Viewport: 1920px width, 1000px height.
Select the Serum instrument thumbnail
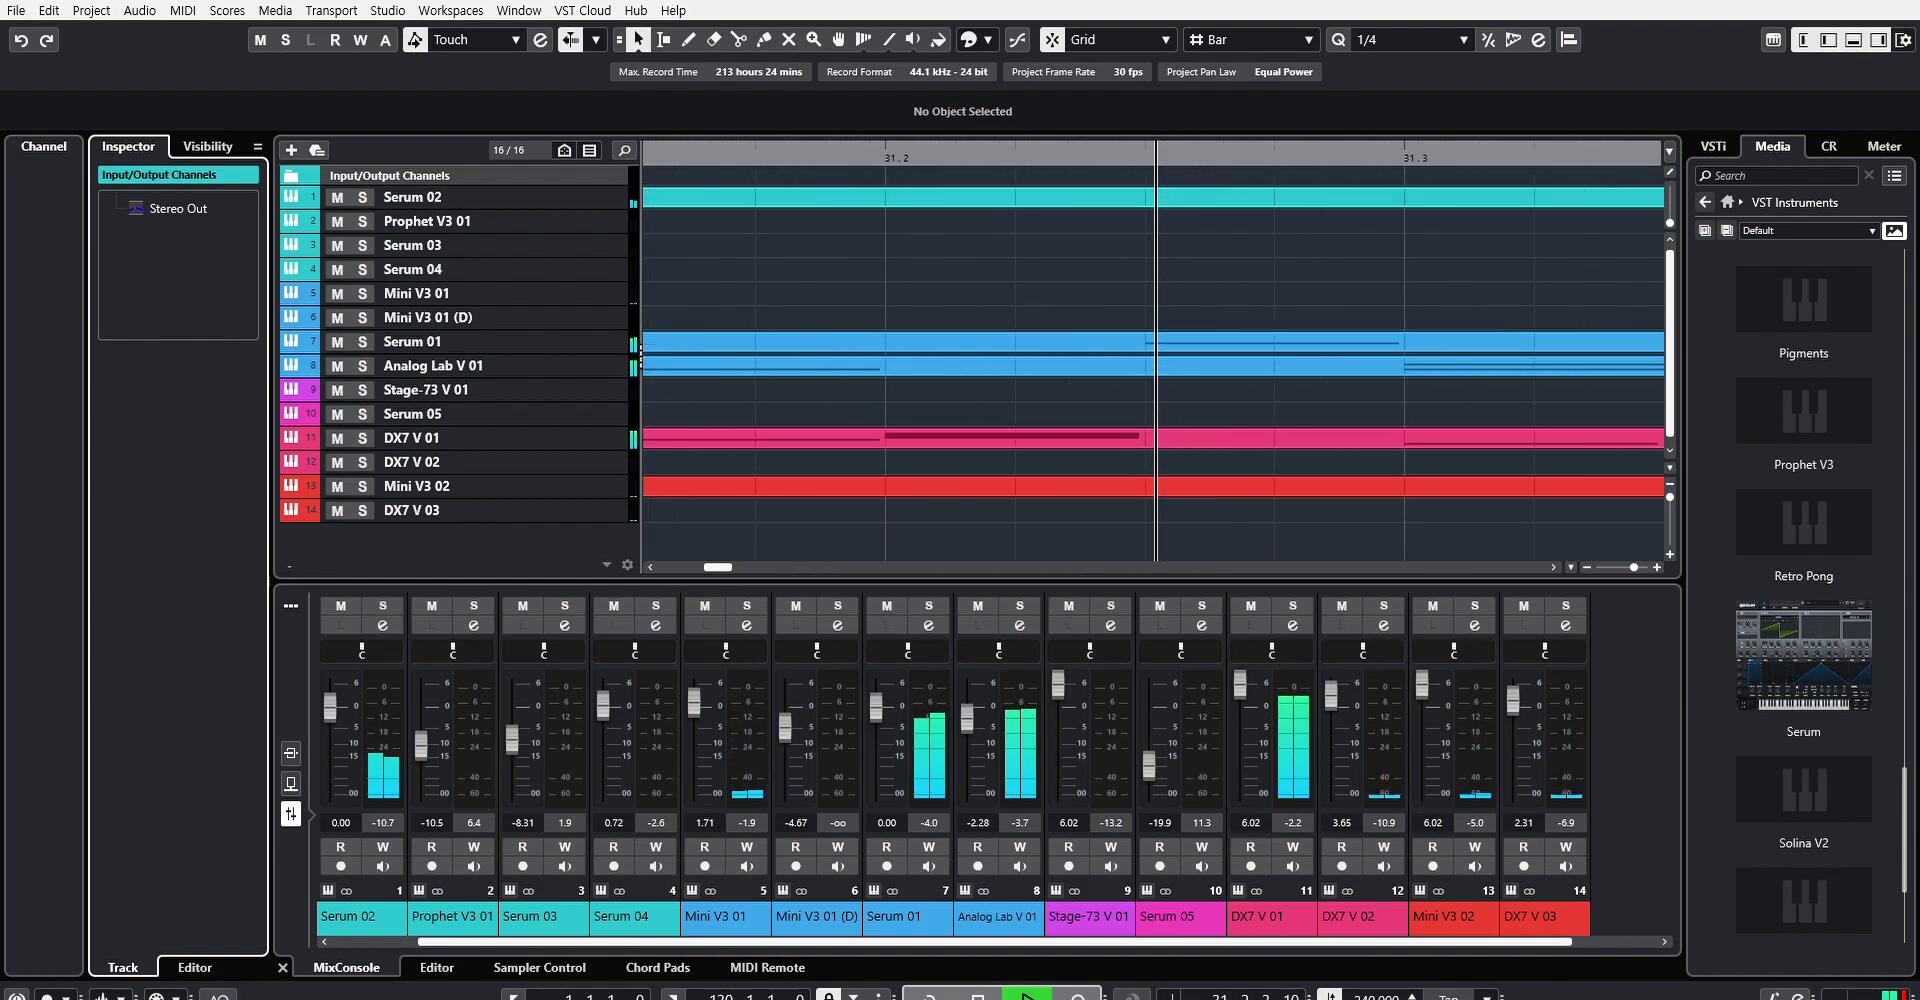(1803, 656)
